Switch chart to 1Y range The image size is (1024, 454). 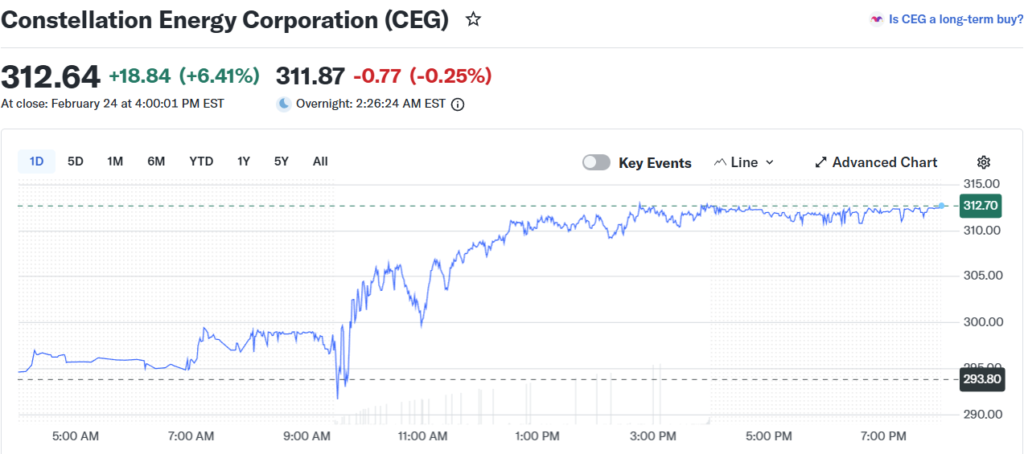(x=244, y=161)
